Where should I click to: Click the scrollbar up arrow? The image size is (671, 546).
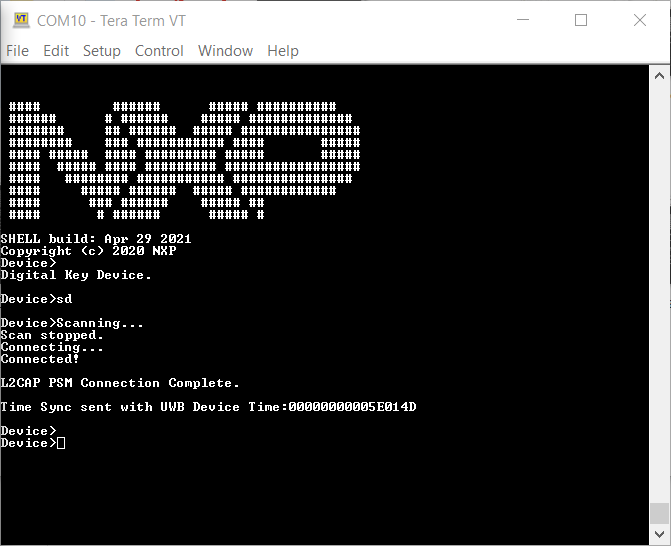point(659,76)
